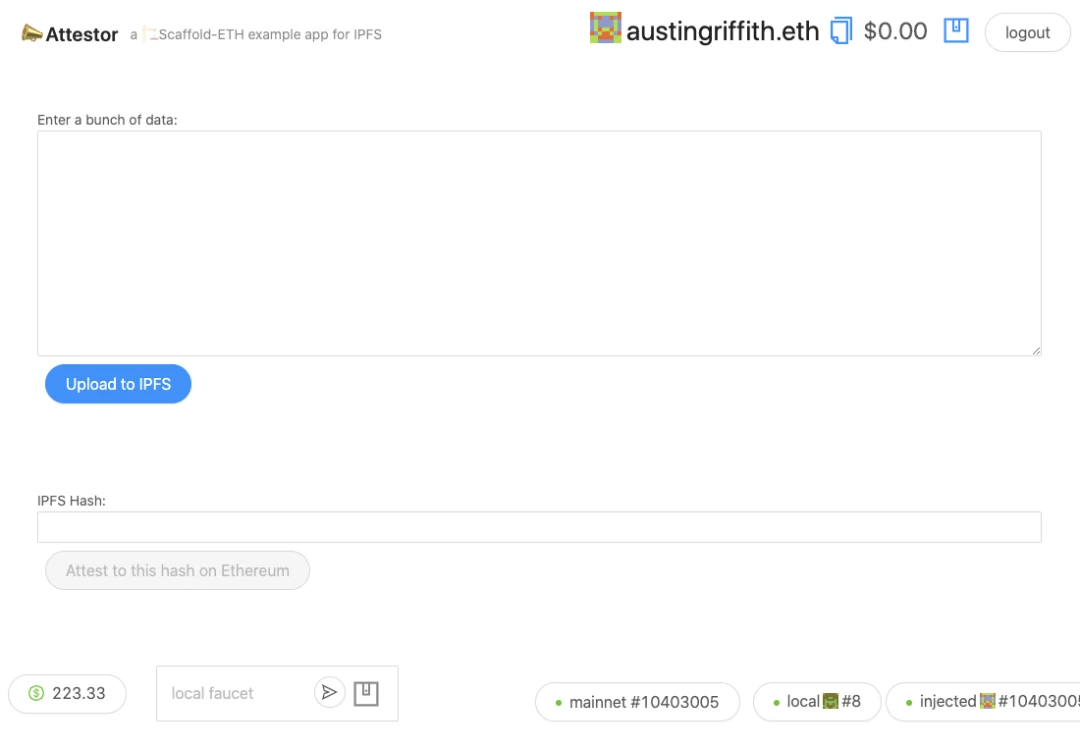
Task: Copy address with icon beside austingriffith.eth
Action: tap(840, 31)
